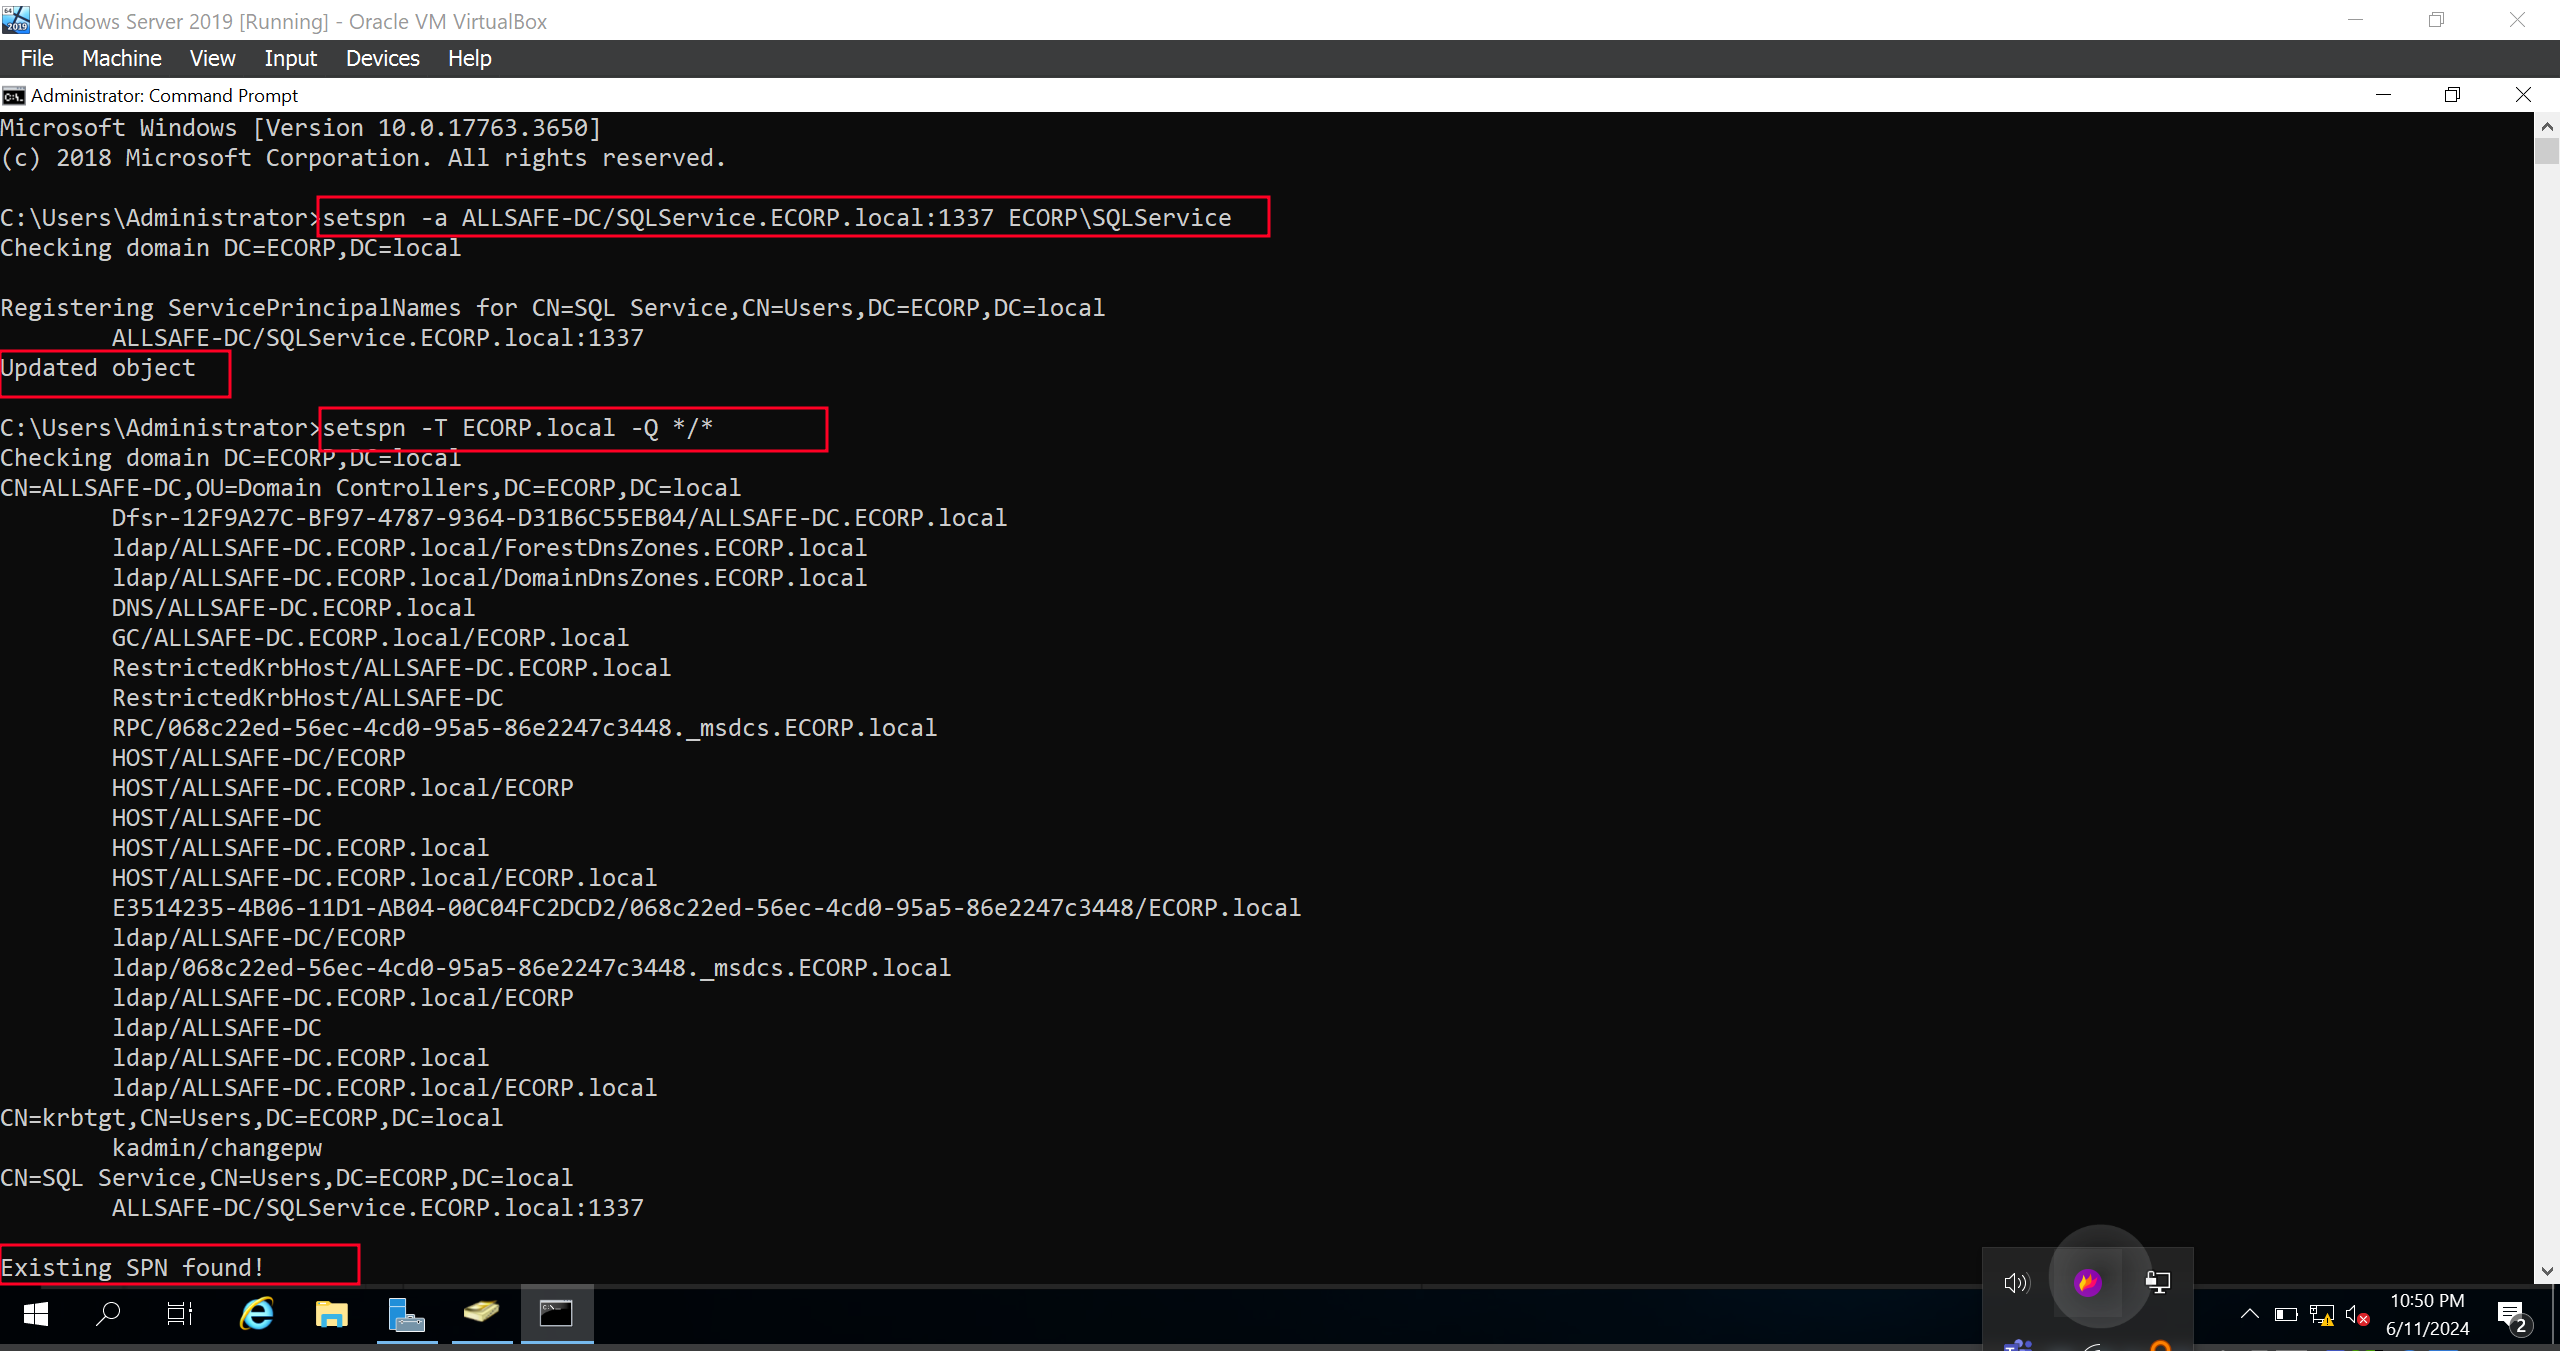This screenshot has height=1351, width=2560.
Task: Click the Command Prompt window system icon
Action: click(x=13, y=95)
